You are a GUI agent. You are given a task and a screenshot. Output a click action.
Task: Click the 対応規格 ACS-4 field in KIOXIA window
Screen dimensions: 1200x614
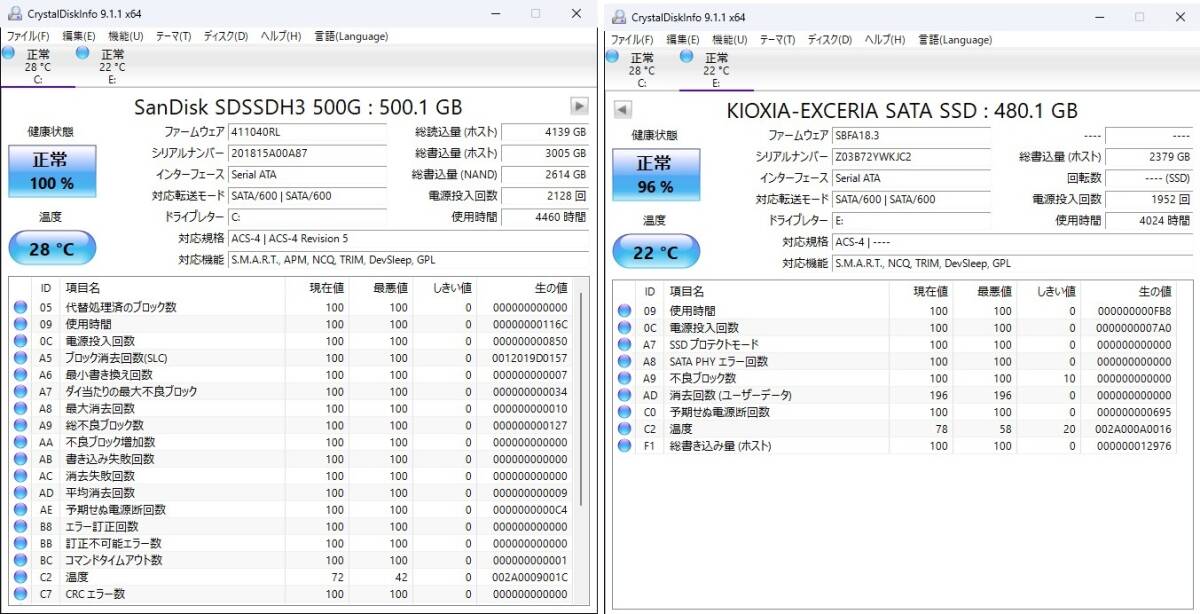1012,242
